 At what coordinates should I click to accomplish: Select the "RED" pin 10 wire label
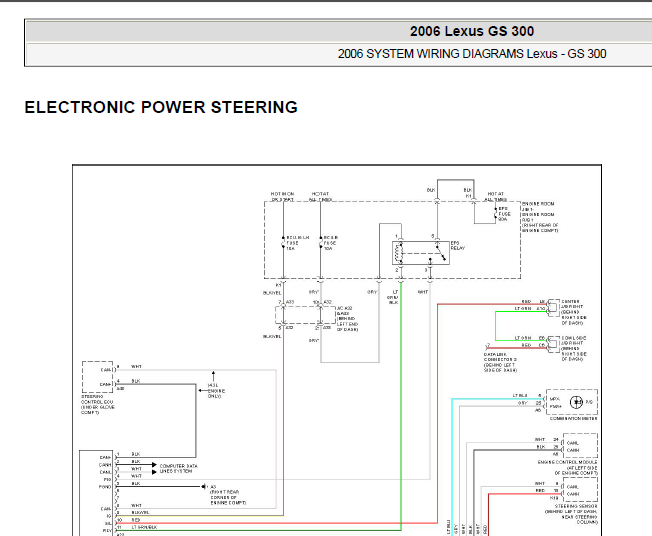pos(136,520)
